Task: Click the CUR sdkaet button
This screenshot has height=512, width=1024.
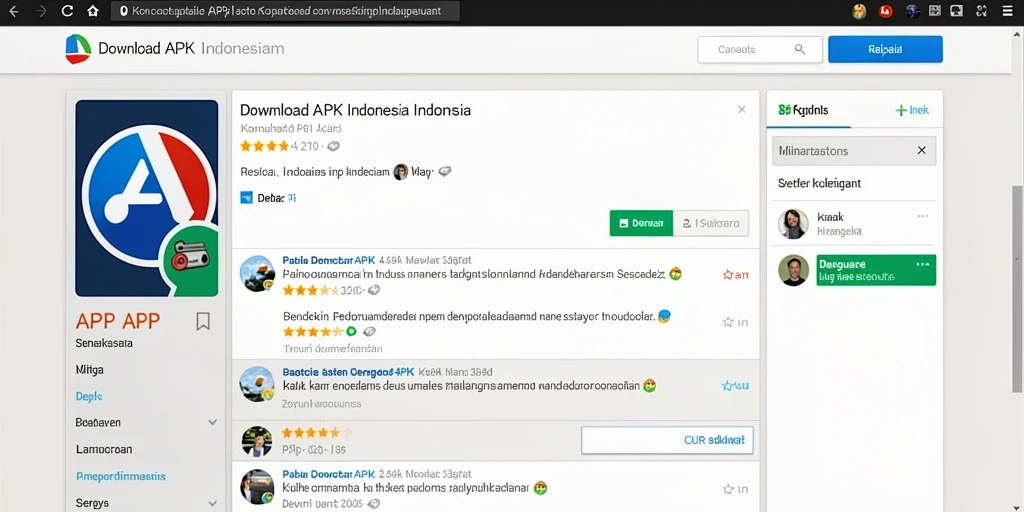Action: 667,440
